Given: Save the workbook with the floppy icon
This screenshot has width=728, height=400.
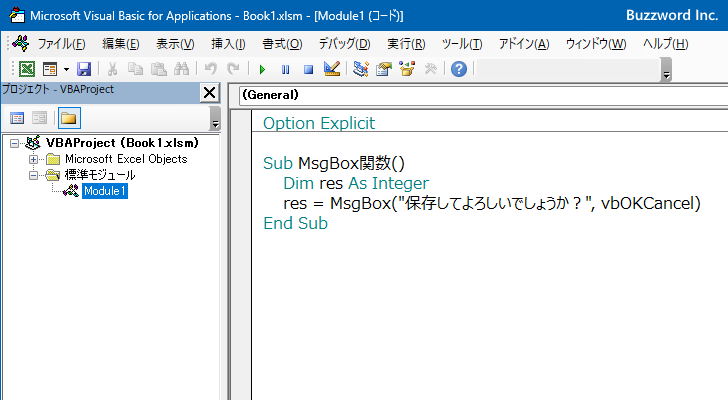Looking at the screenshot, I should point(84,69).
